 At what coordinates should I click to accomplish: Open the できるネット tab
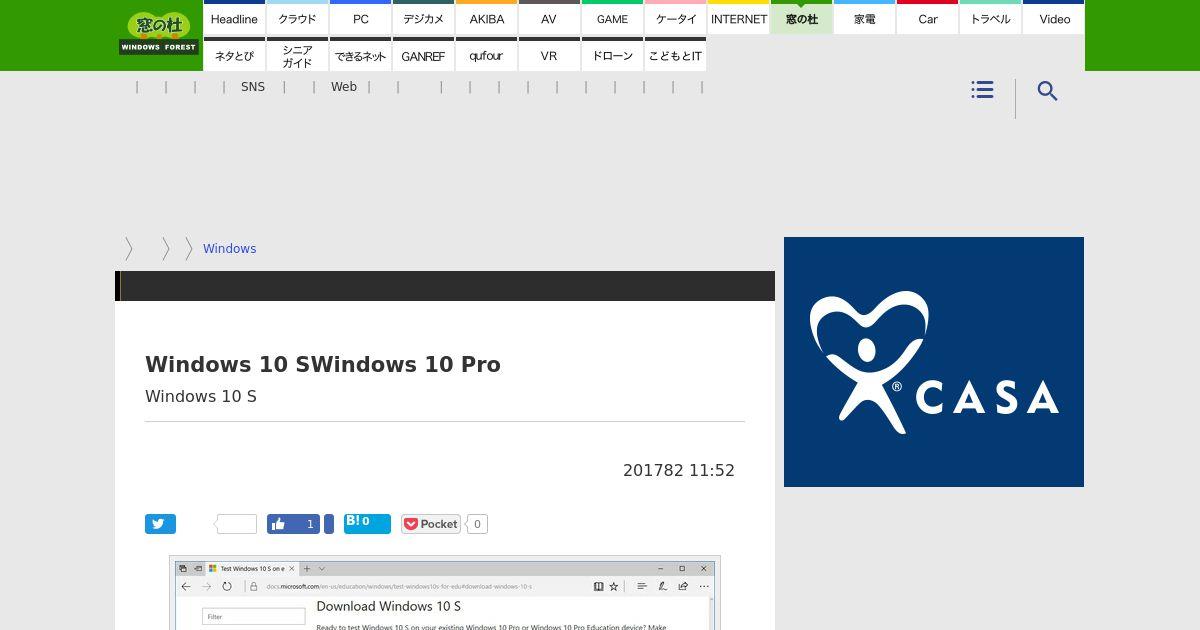tap(360, 55)
